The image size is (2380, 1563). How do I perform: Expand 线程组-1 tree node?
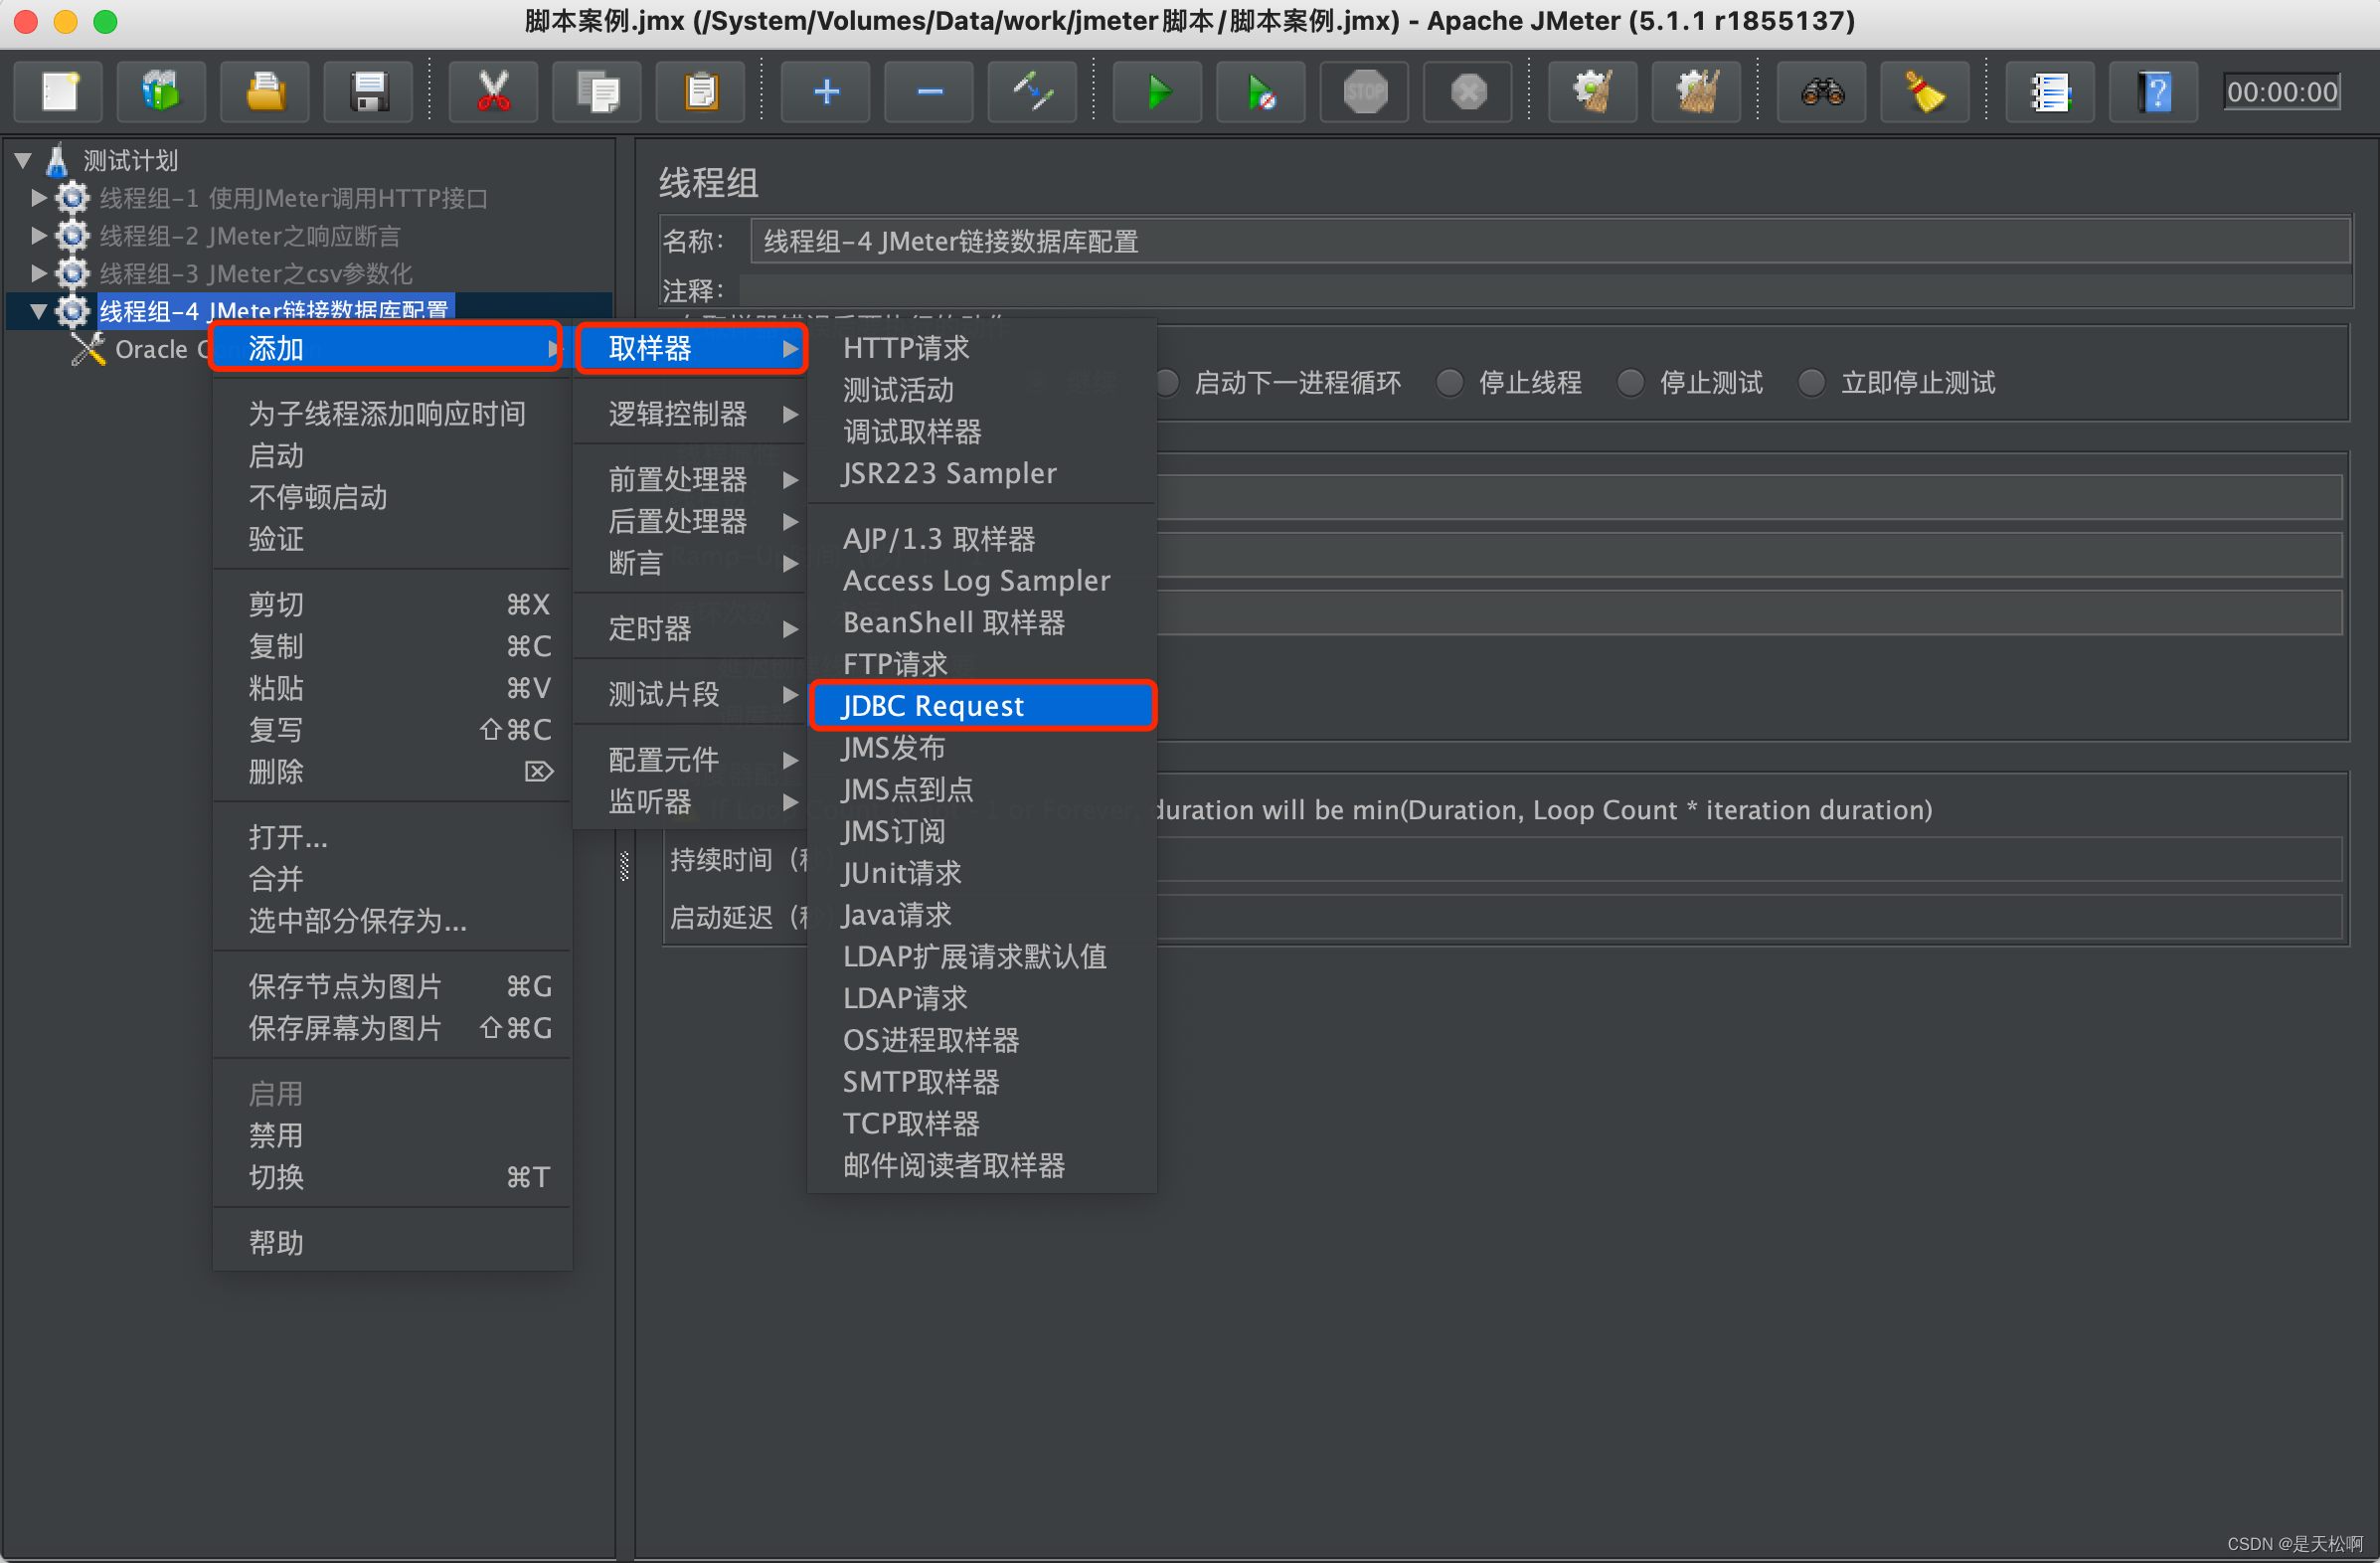point(38,197)
